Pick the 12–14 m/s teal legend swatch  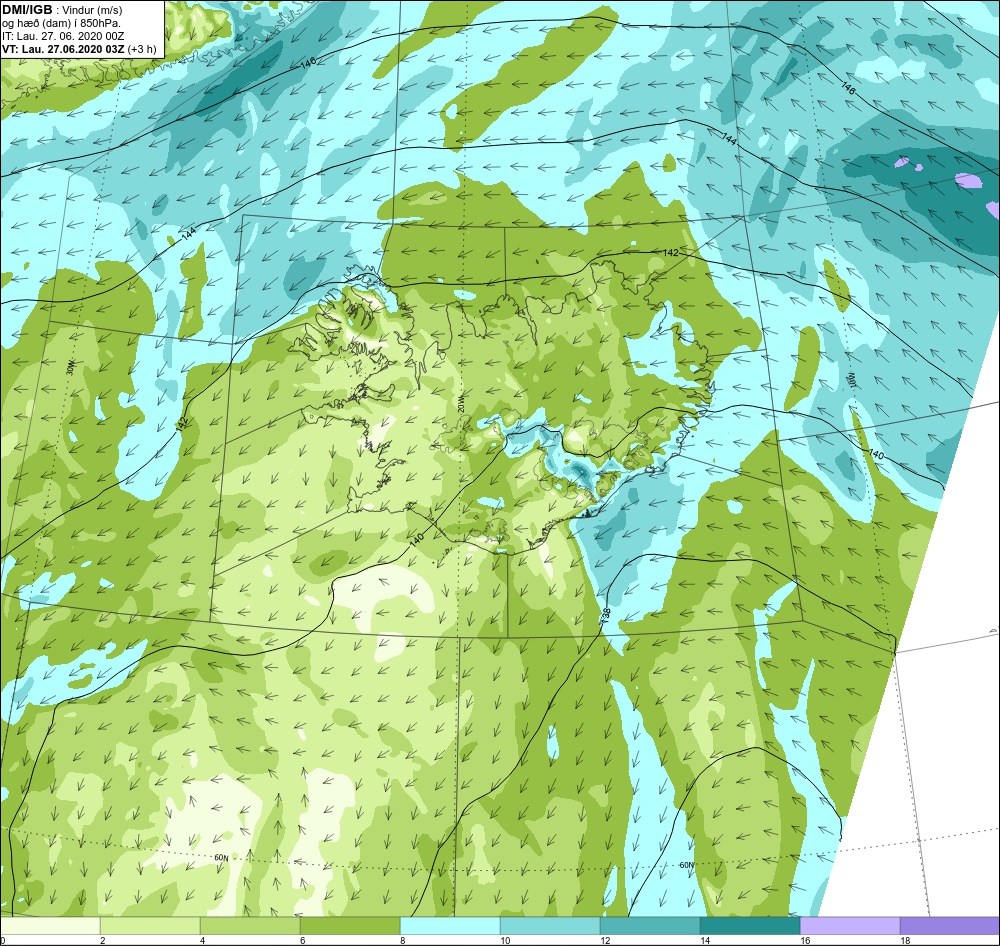tap(650, 925)
